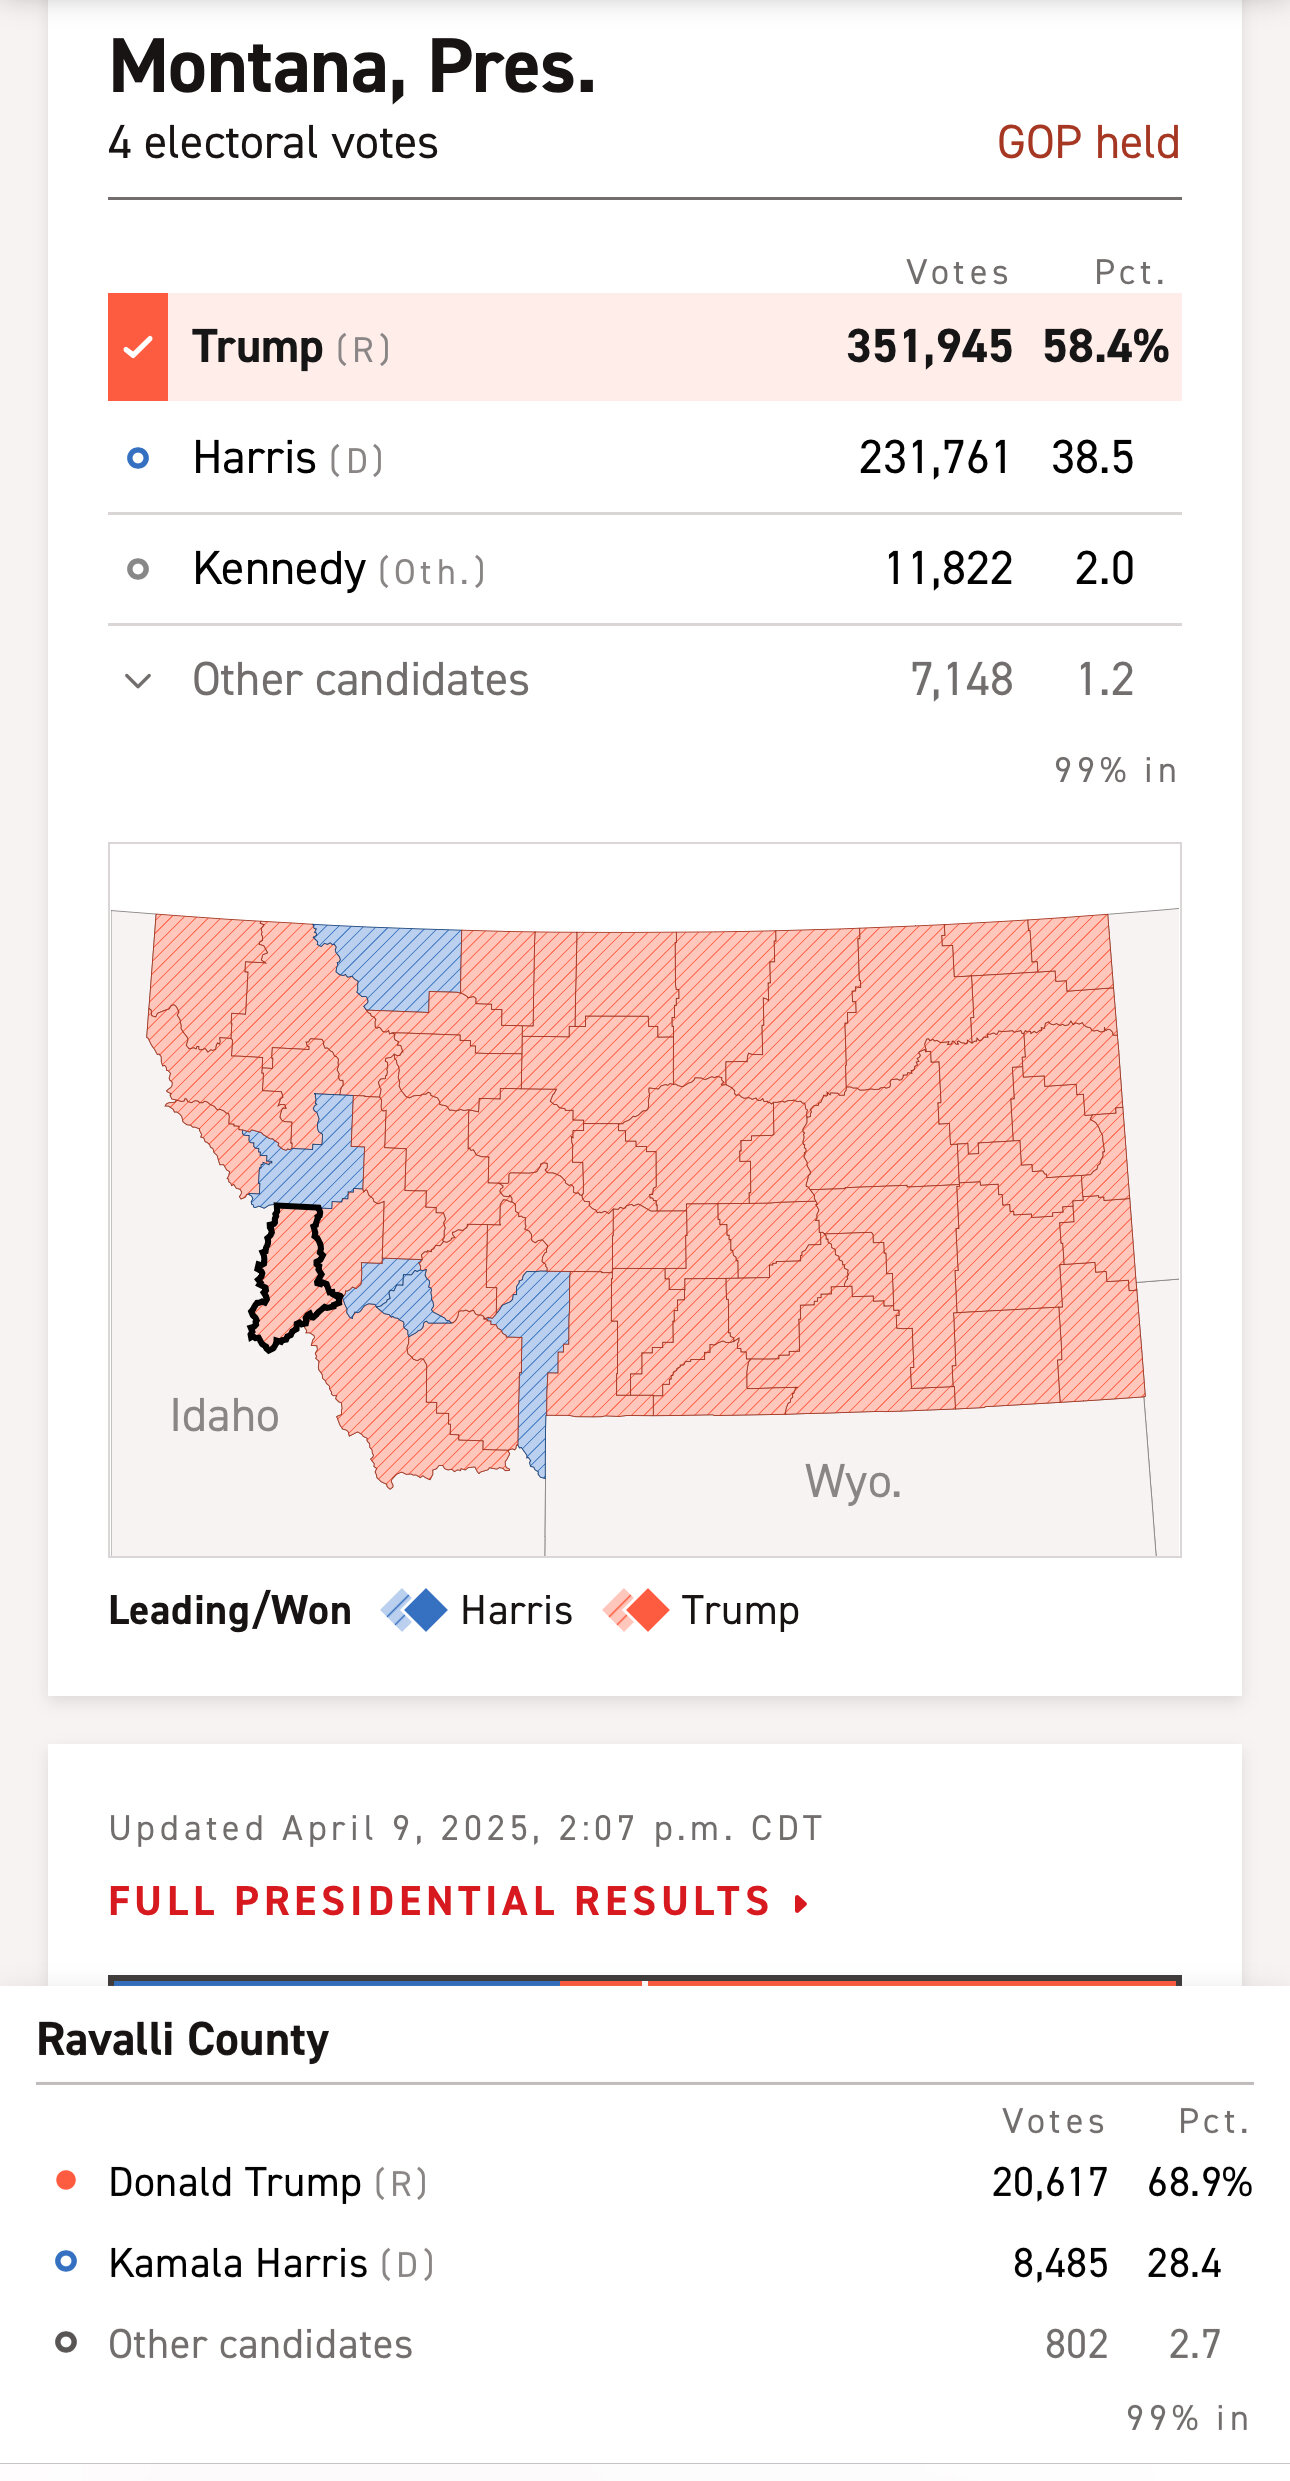Click the blue circle next to Kamala Harris
This screenshot has width=1290, height=2481.
67,2261
